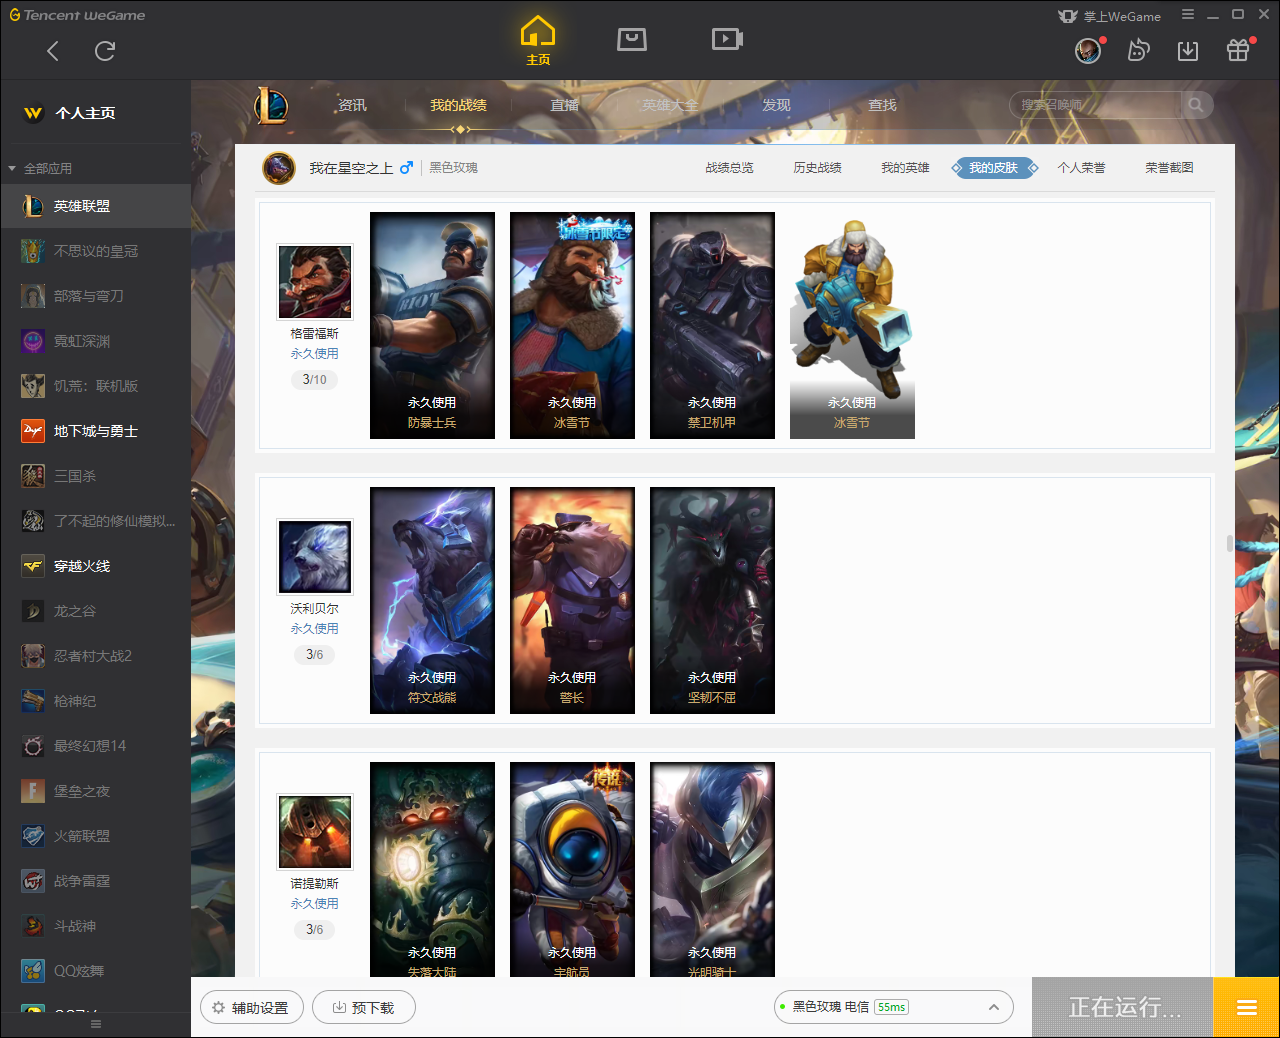
Task: Switch to 查找 tab
Action: coord(882,105)
